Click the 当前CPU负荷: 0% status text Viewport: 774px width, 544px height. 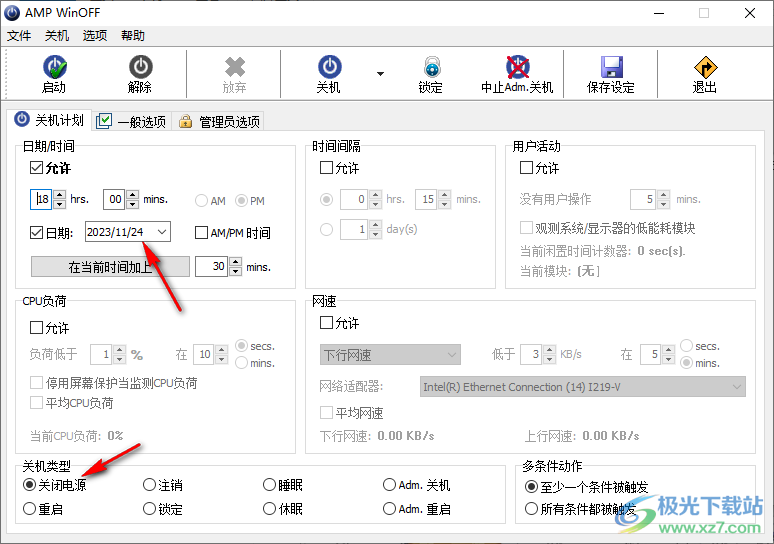point(77,436)
